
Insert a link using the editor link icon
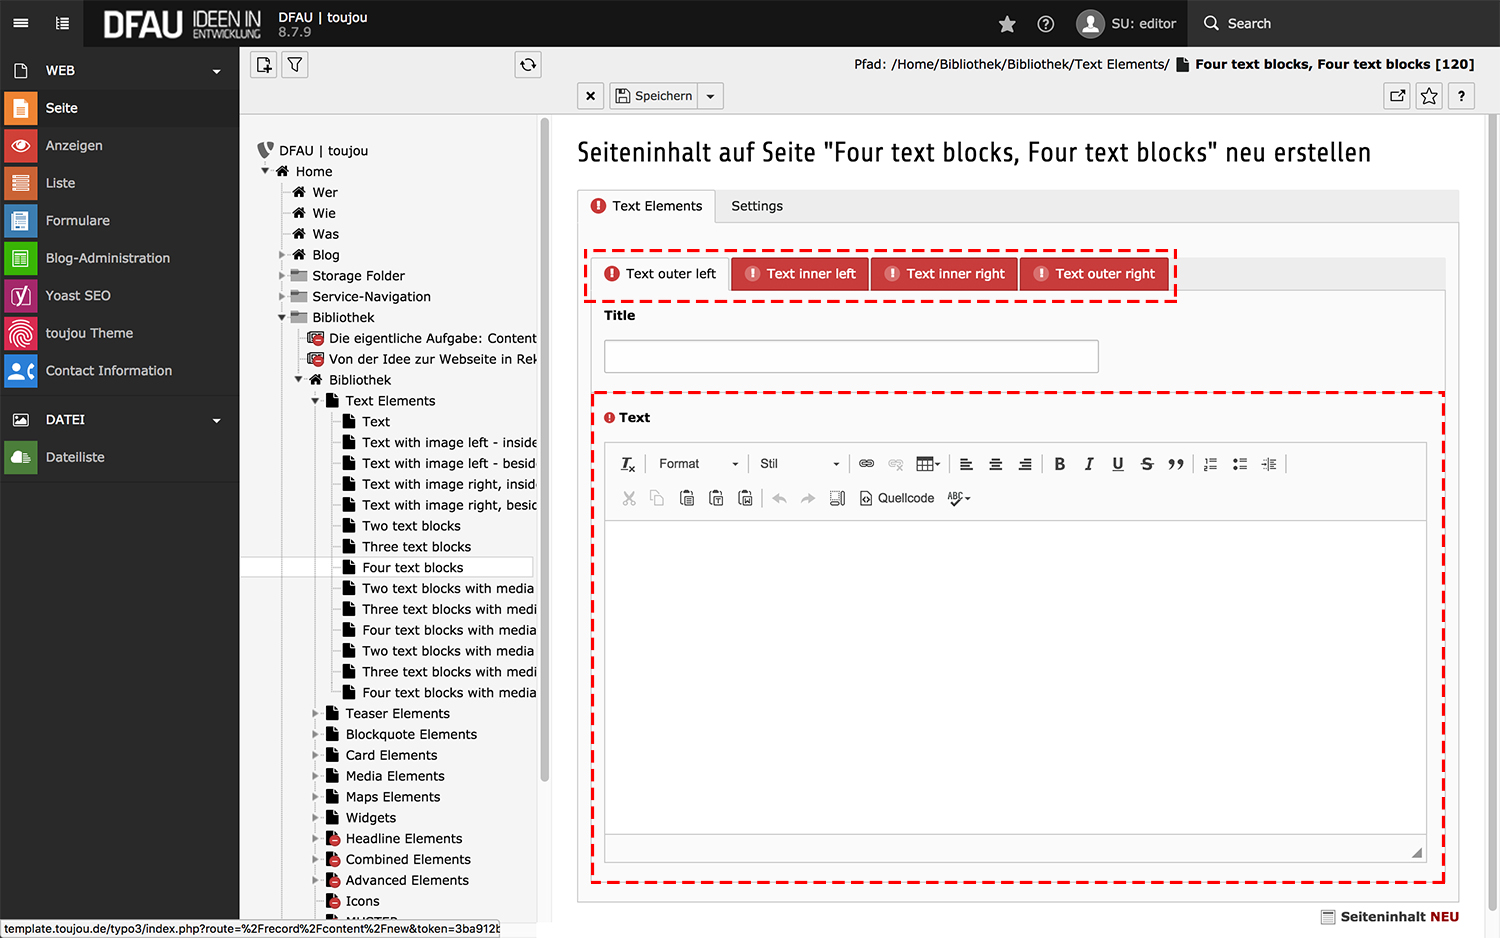pyautogui.click(x=866, y=464)
